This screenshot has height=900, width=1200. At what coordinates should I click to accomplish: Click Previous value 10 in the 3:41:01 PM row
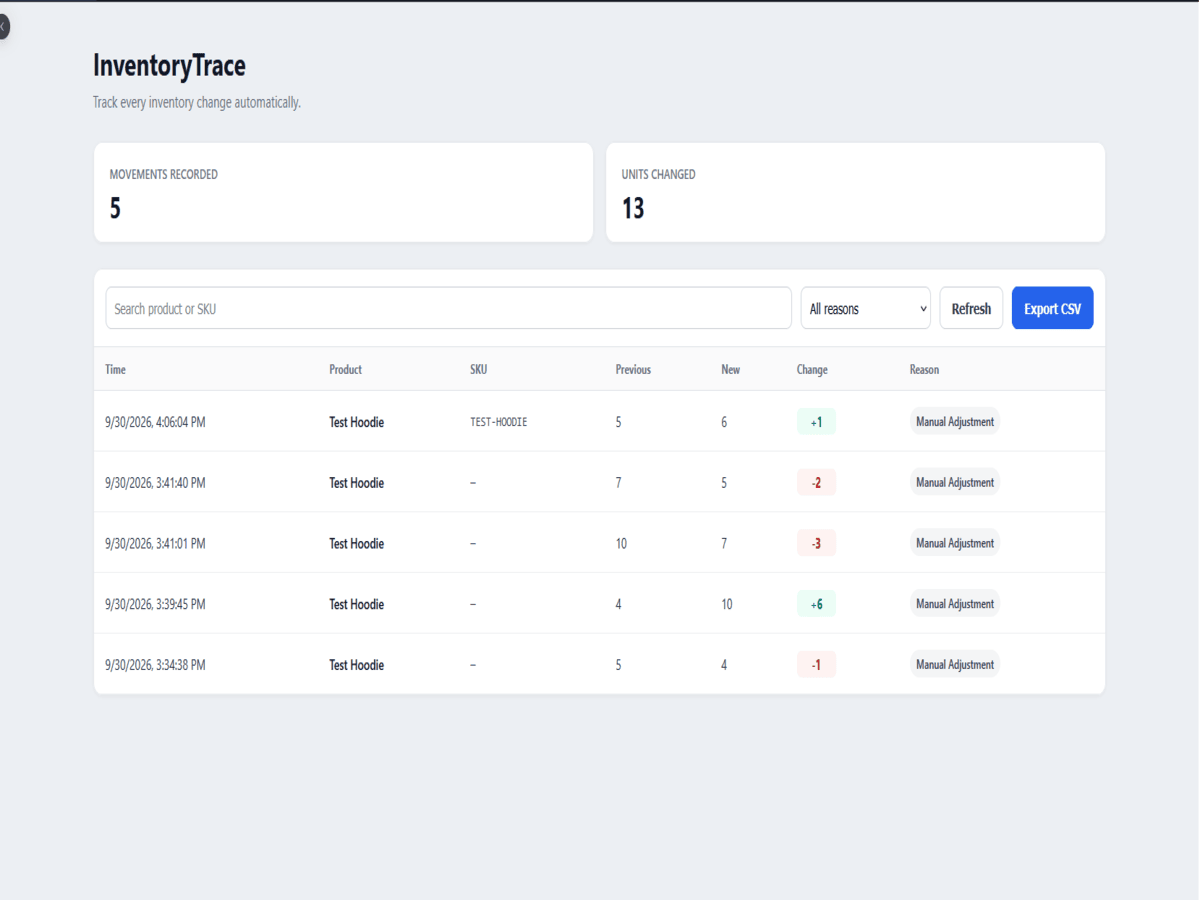tap(621, 544)
